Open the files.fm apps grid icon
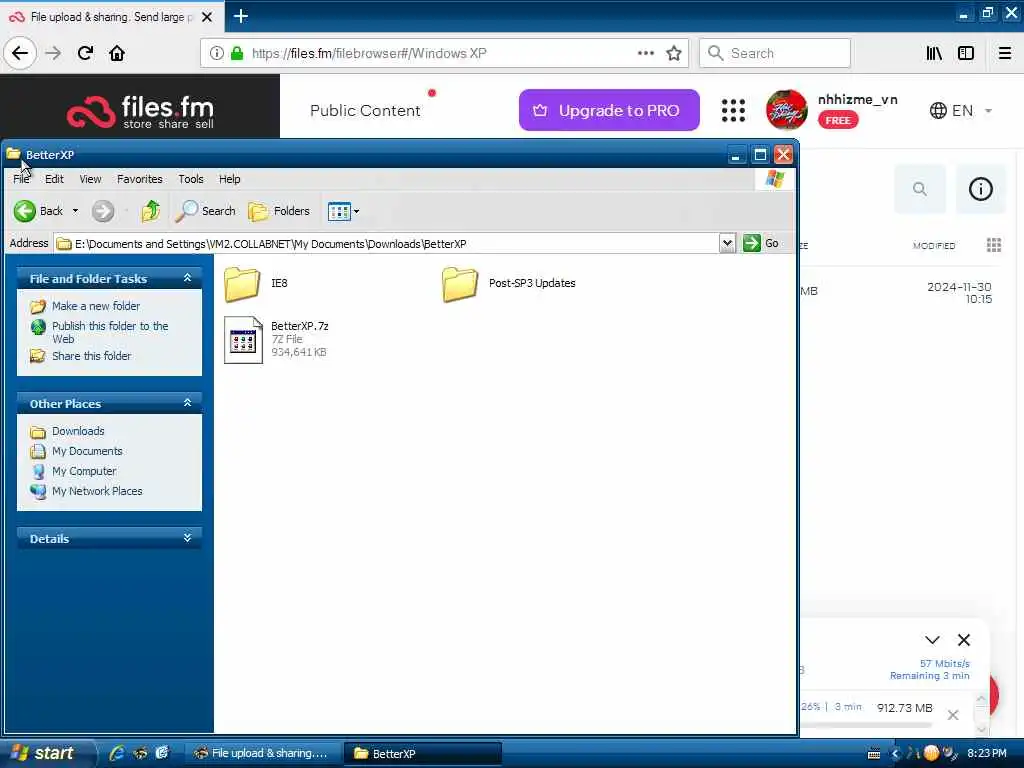The image size is (1024, 768). [733, 110]
